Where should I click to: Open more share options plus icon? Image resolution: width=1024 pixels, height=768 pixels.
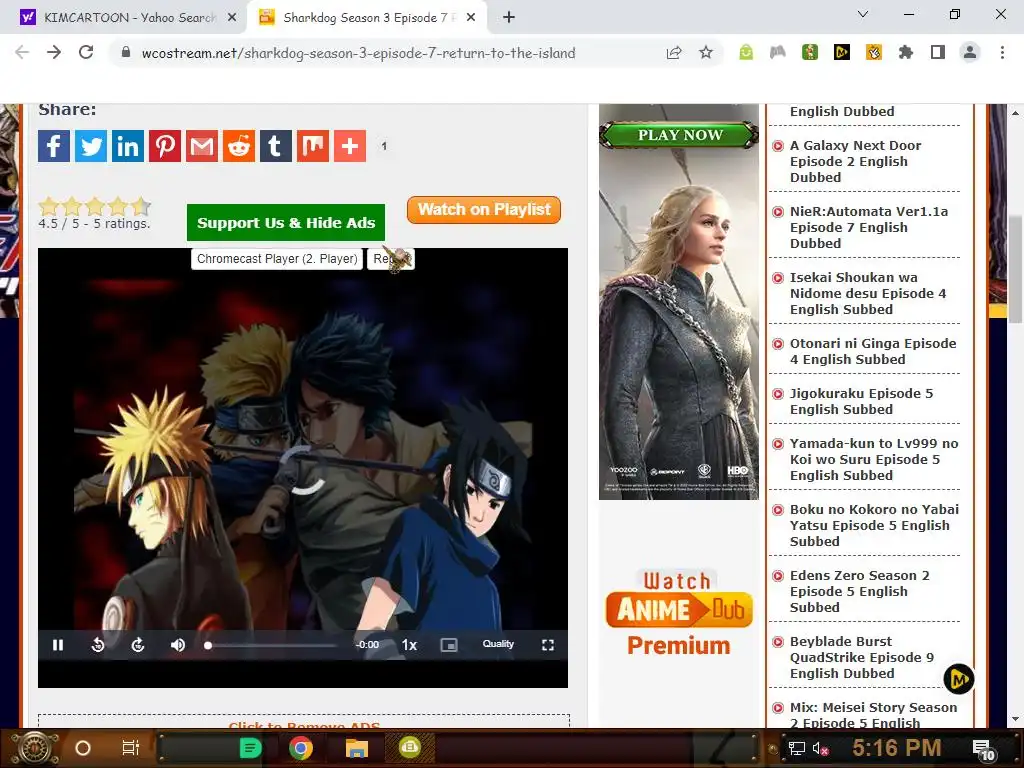[x=350, y=146]
